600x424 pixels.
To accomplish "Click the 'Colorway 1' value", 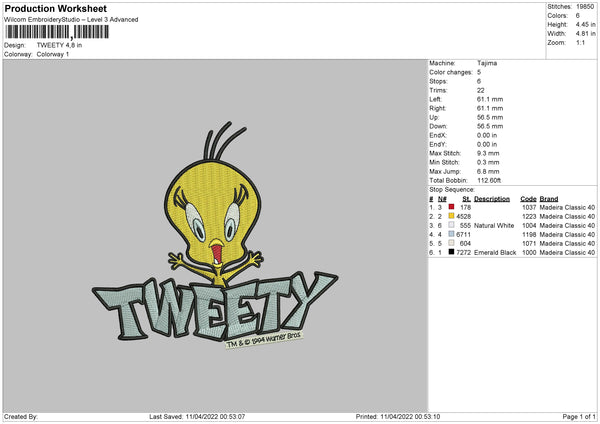I will point(53,54).
